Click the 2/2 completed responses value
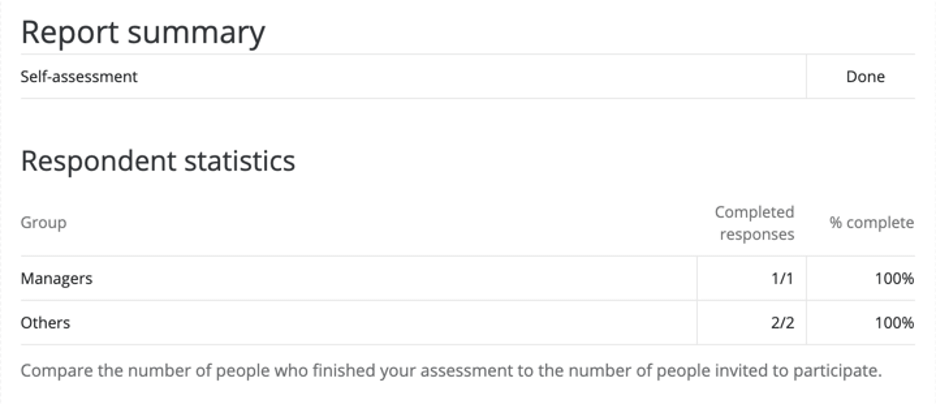The image size is (936, 404). click(783, 323)
